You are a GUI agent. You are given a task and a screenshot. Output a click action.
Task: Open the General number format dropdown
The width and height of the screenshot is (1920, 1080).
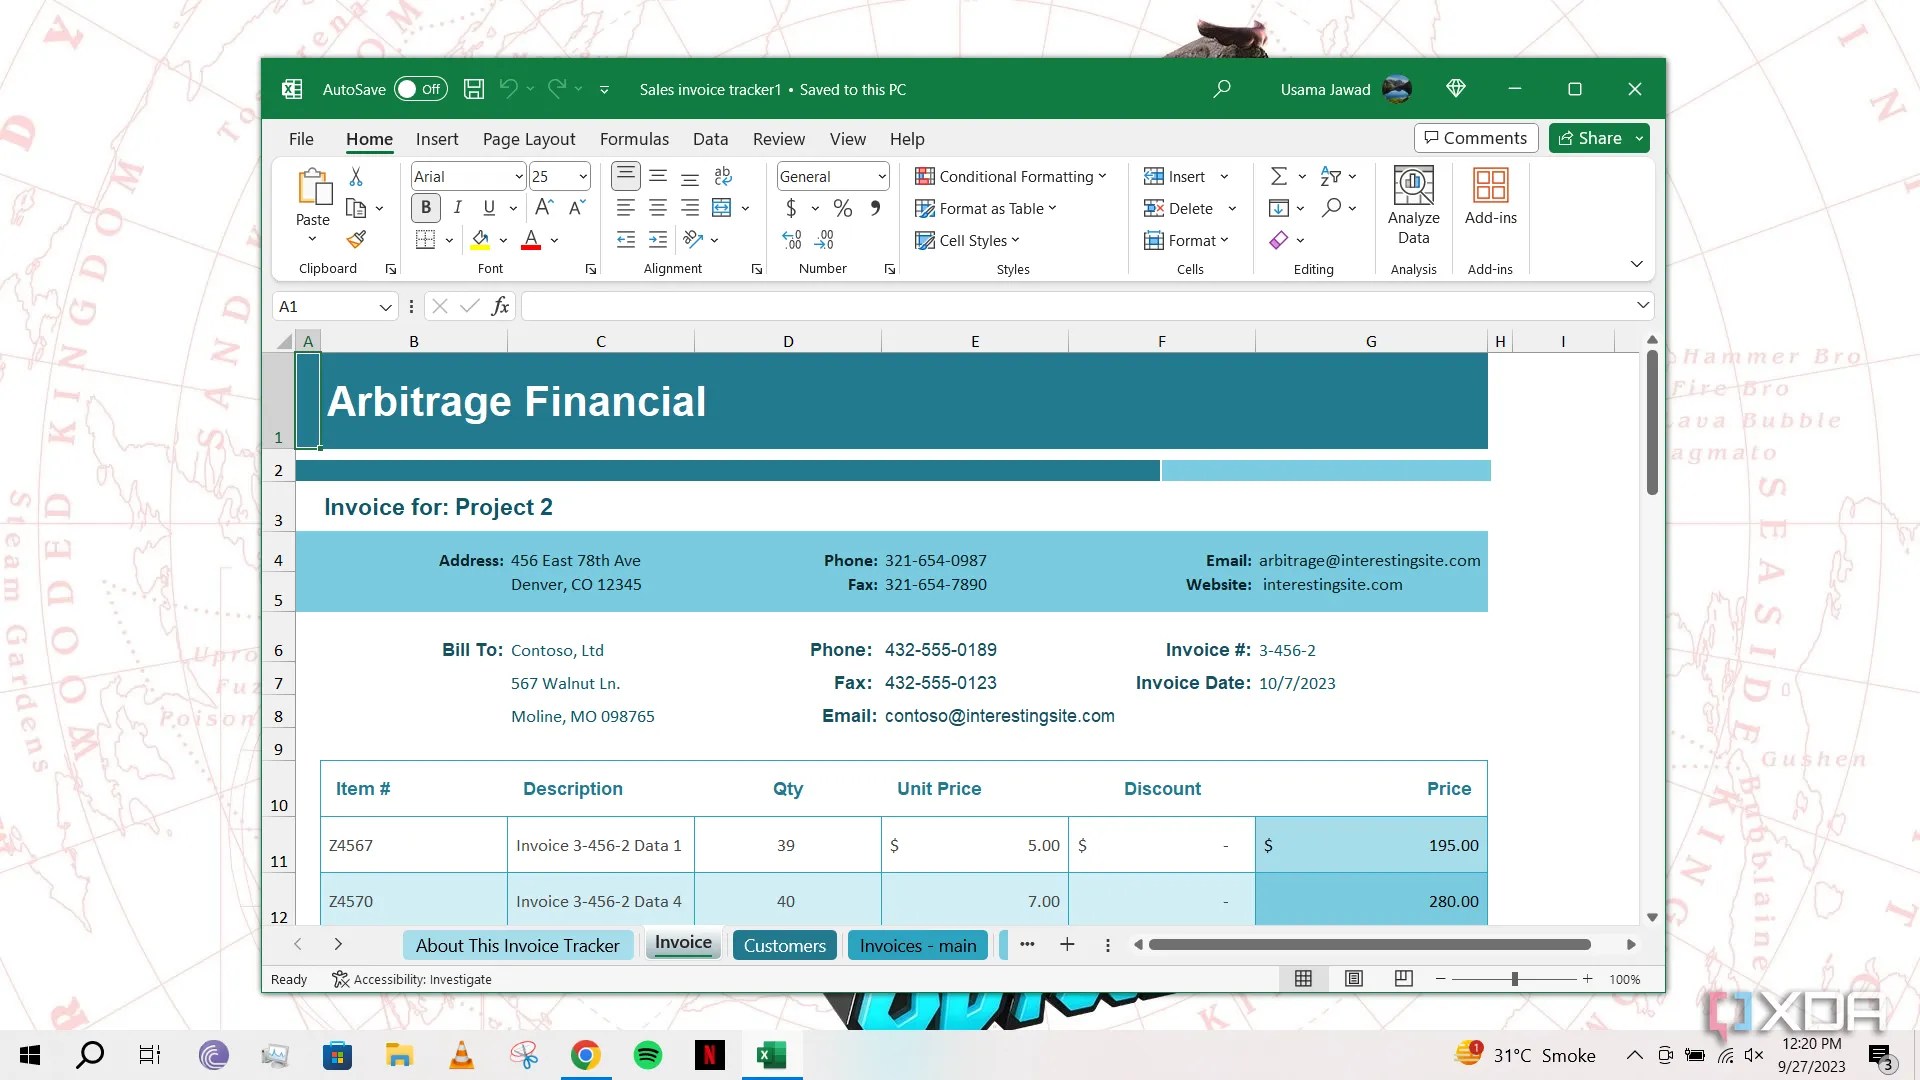click(877, 176)
